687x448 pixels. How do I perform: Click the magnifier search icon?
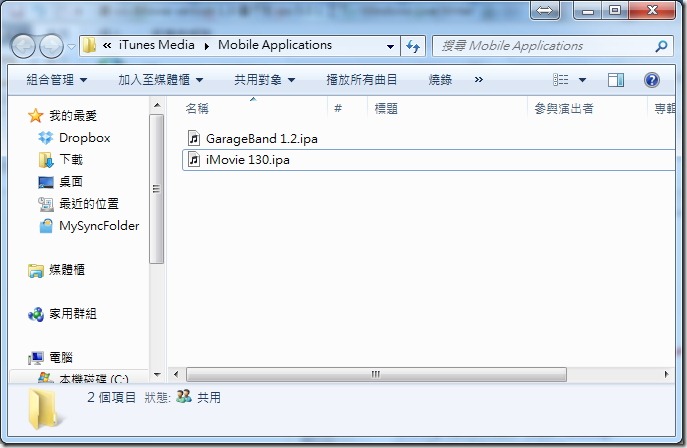[662, 46]
